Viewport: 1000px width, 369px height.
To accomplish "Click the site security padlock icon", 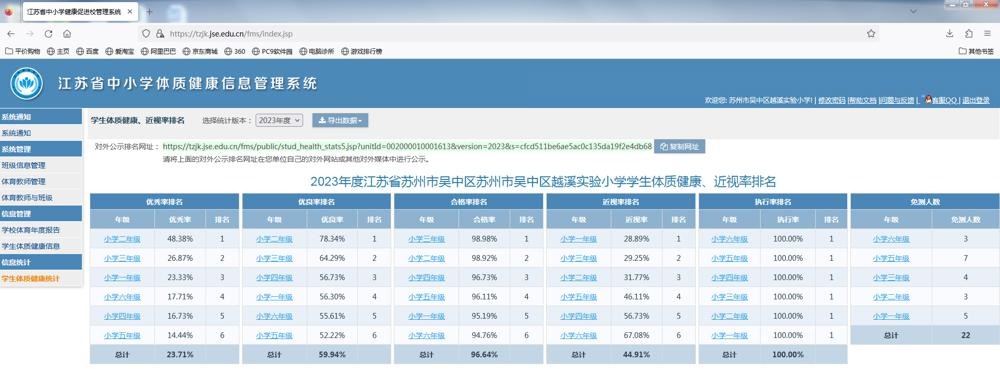I will [159, 34].
